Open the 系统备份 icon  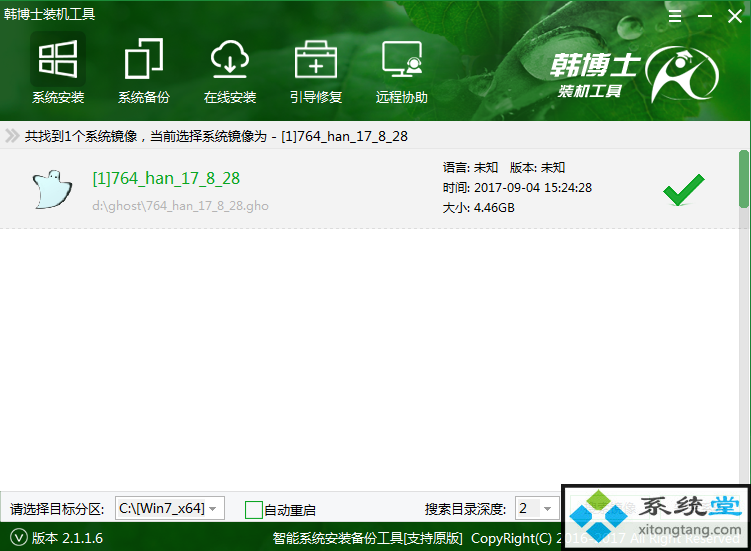coord(144,59)
